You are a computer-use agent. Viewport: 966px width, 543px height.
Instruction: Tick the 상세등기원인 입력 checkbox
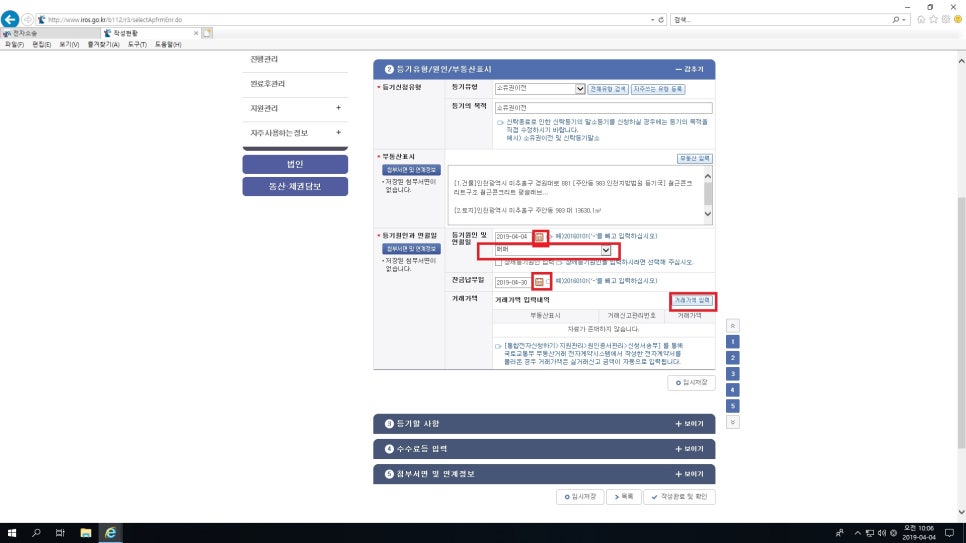(498, 263)
